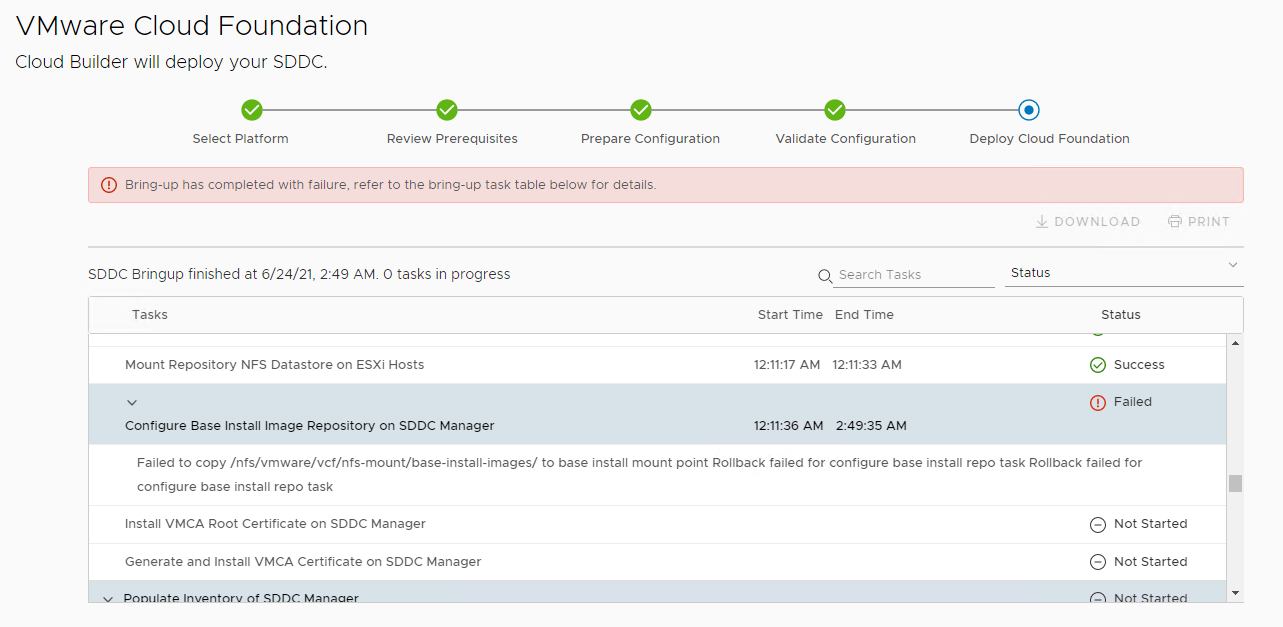This screenshot has width=1283, height=627.
Task: Click Not Started icon for Populate Inventory row
Action: (x=1098, y=598)
